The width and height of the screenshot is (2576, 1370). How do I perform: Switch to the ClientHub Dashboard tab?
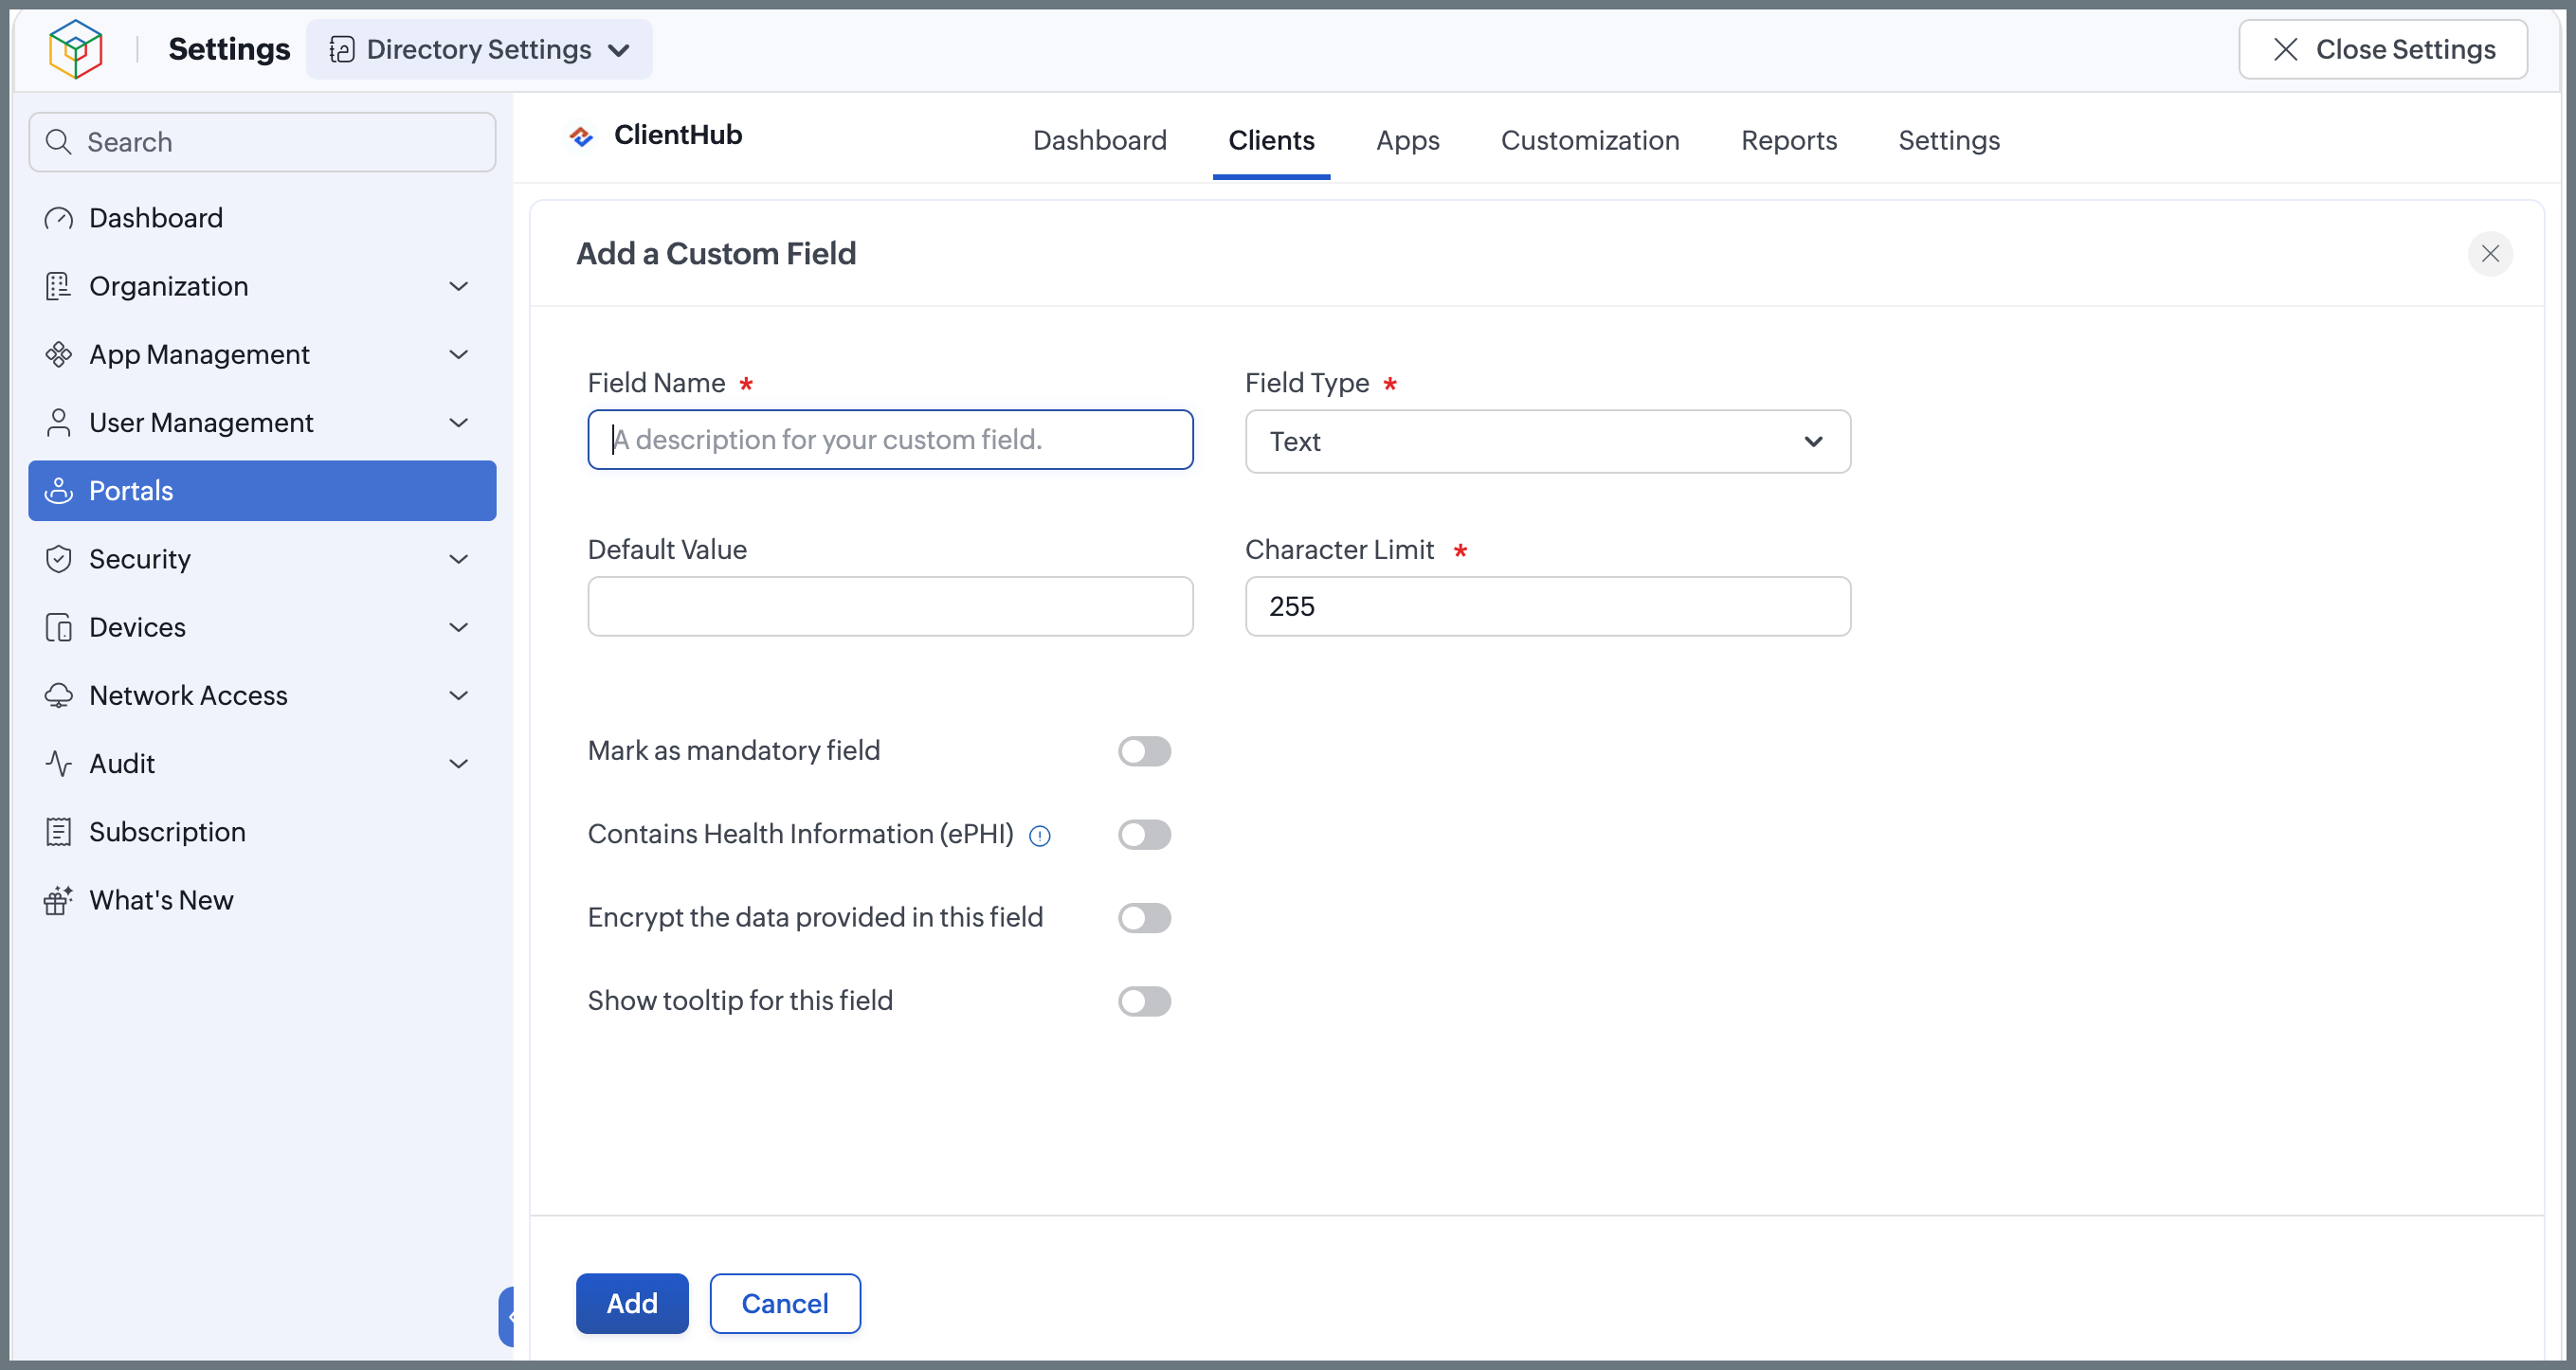click(x=1099, y=140)
